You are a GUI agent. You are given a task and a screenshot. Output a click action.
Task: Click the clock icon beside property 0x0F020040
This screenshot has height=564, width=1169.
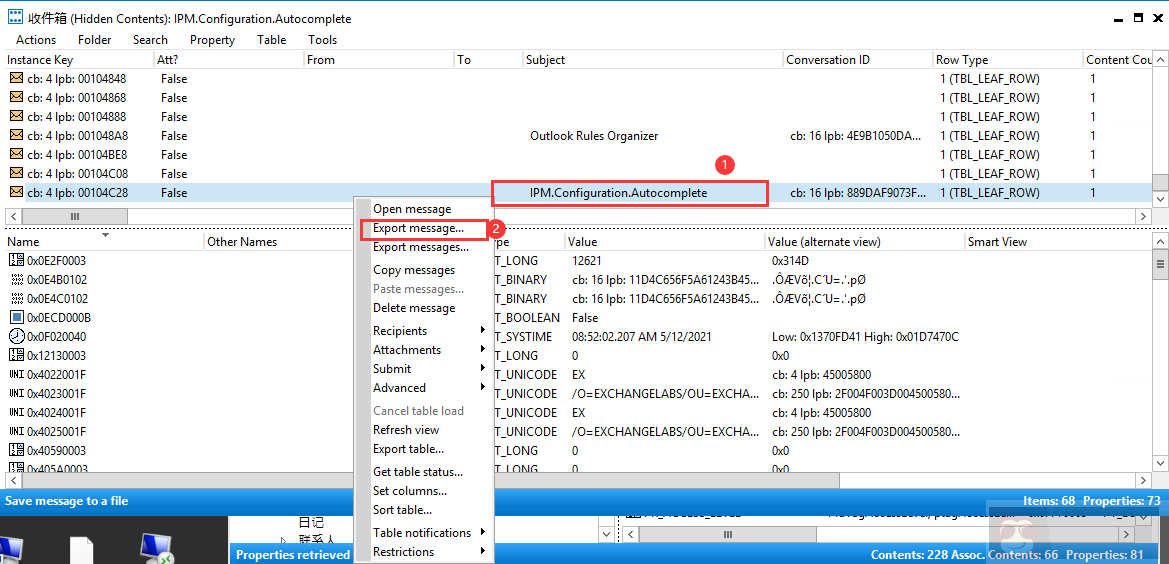[x=16, y=337]
